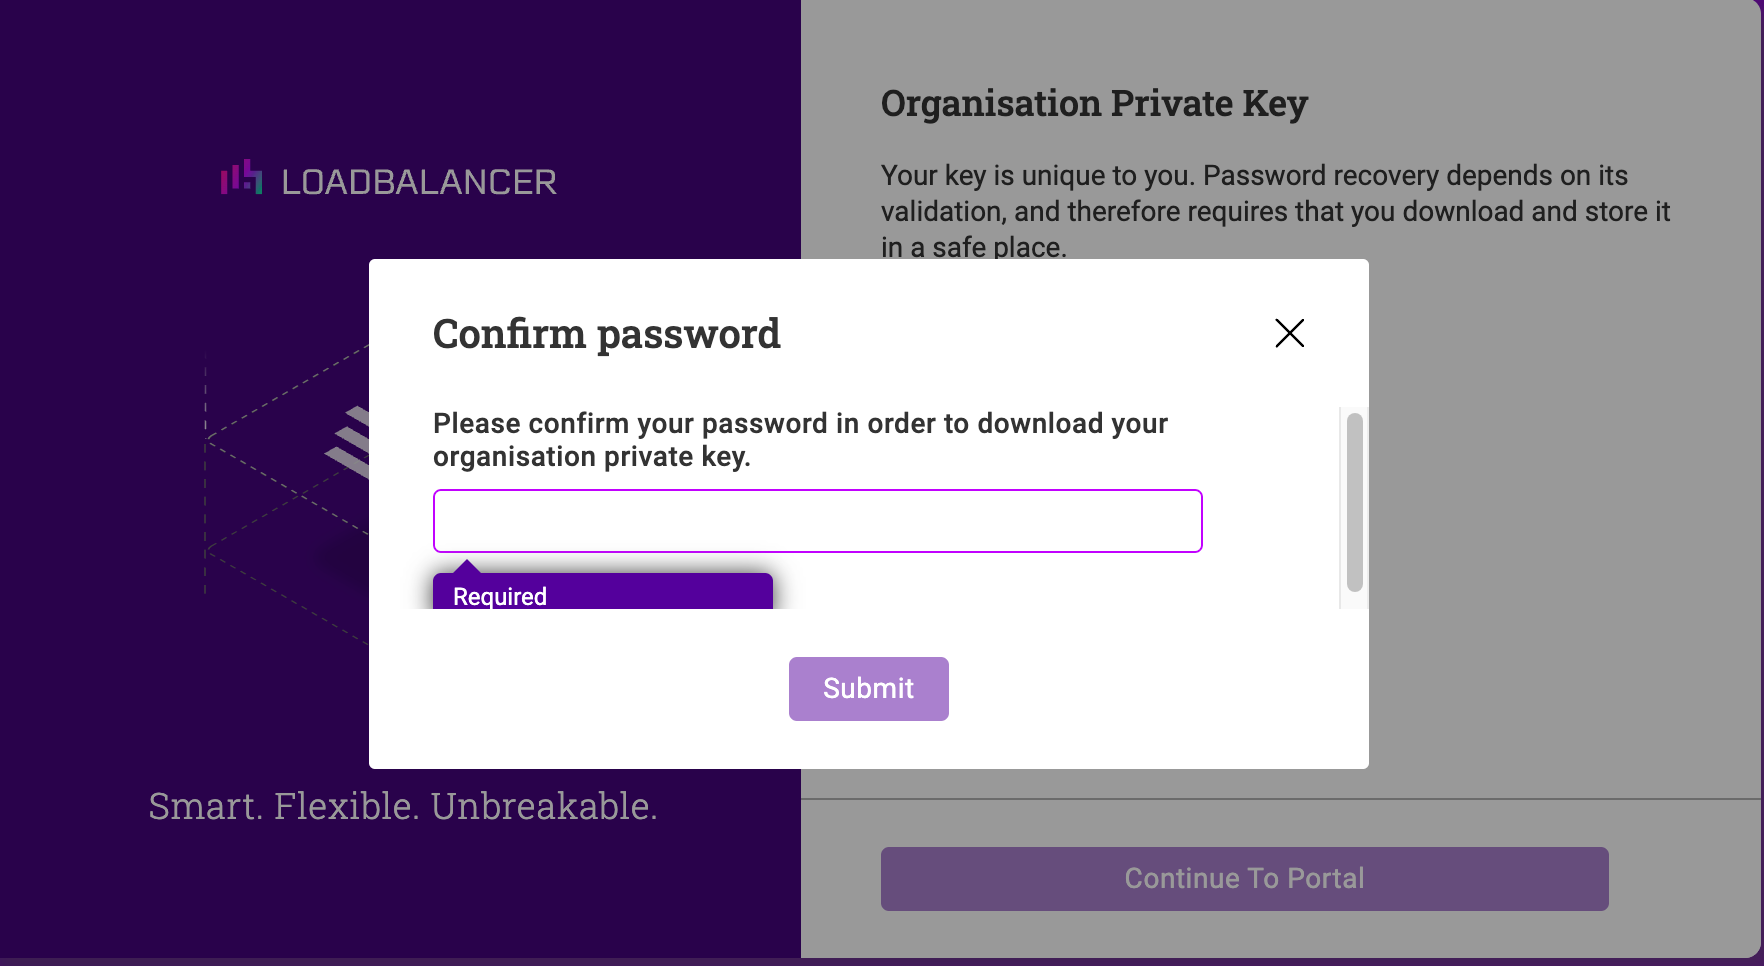
Task: Click the pointer arrow above Required tooltip
Action: (466, 566)
